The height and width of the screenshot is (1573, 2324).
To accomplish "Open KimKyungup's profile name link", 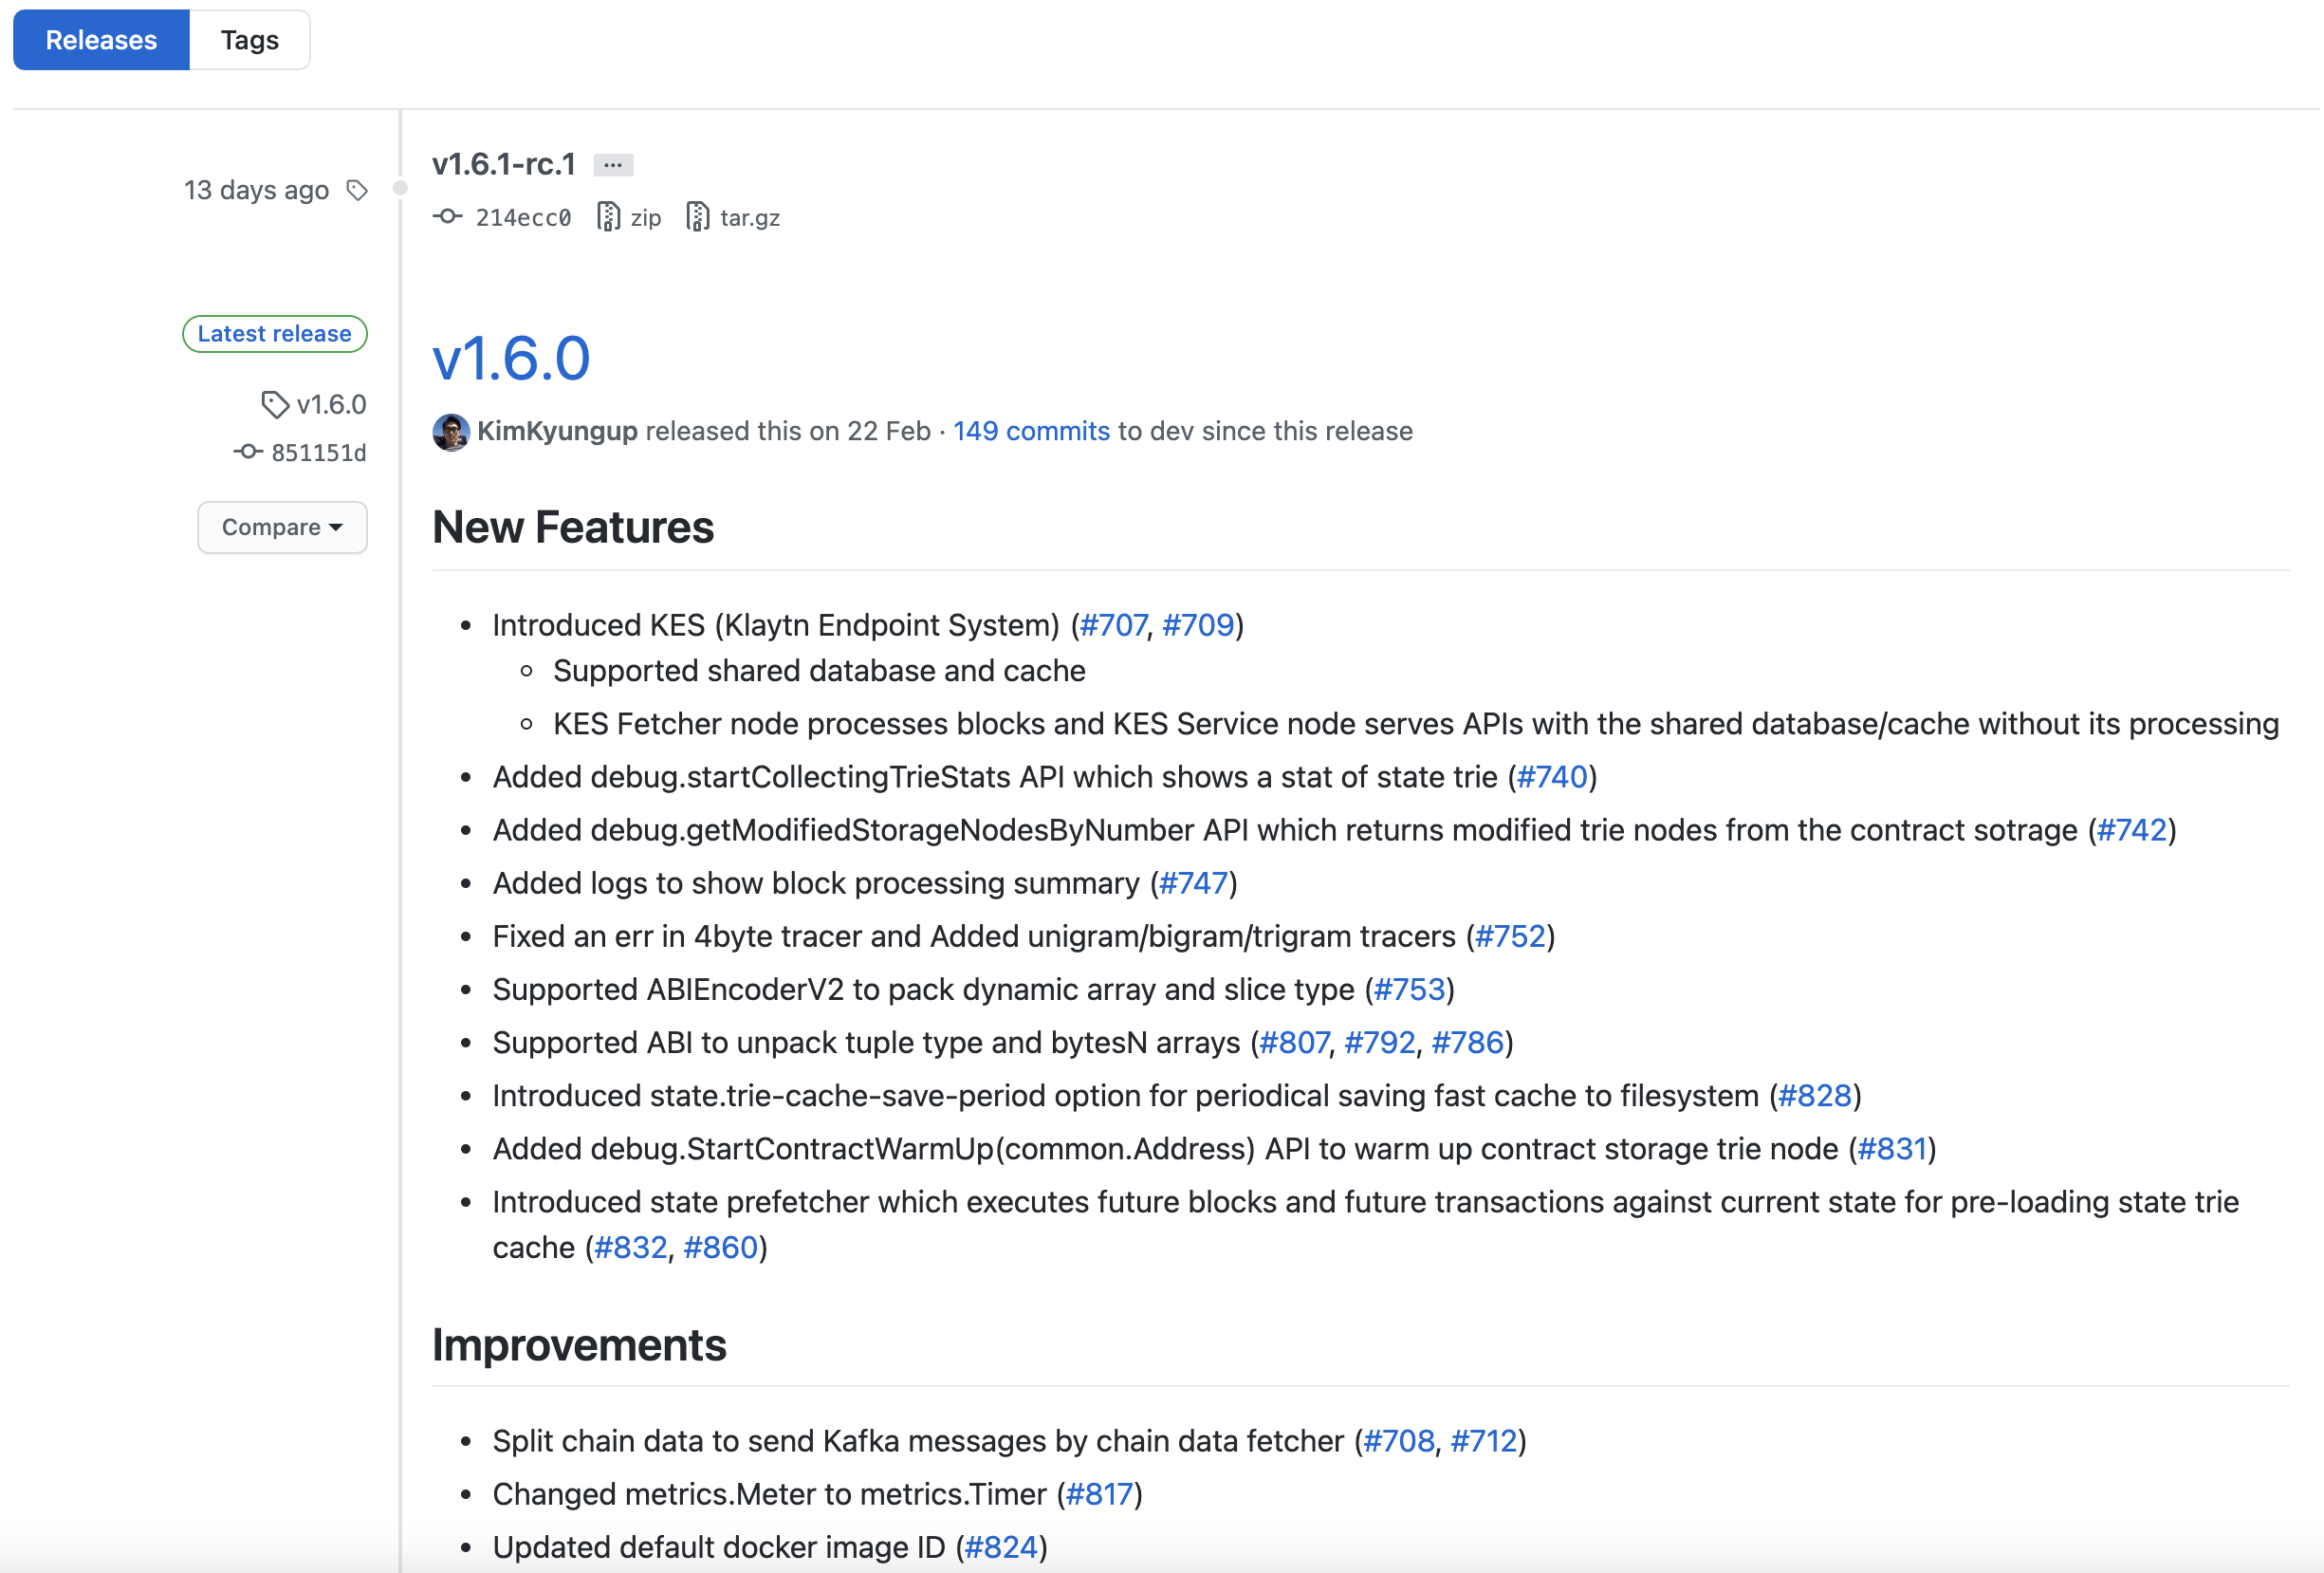I will pos(557,431).
